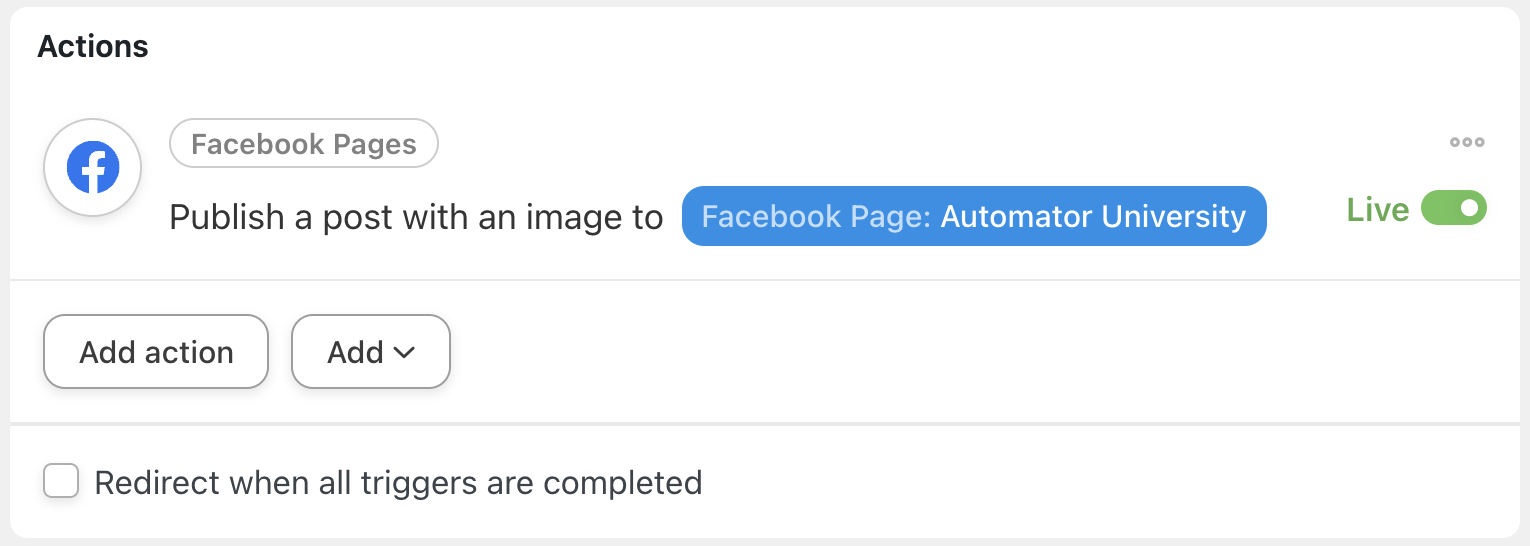Click the Actions section heading
The image size is (1530, 546).
[93, 46]
